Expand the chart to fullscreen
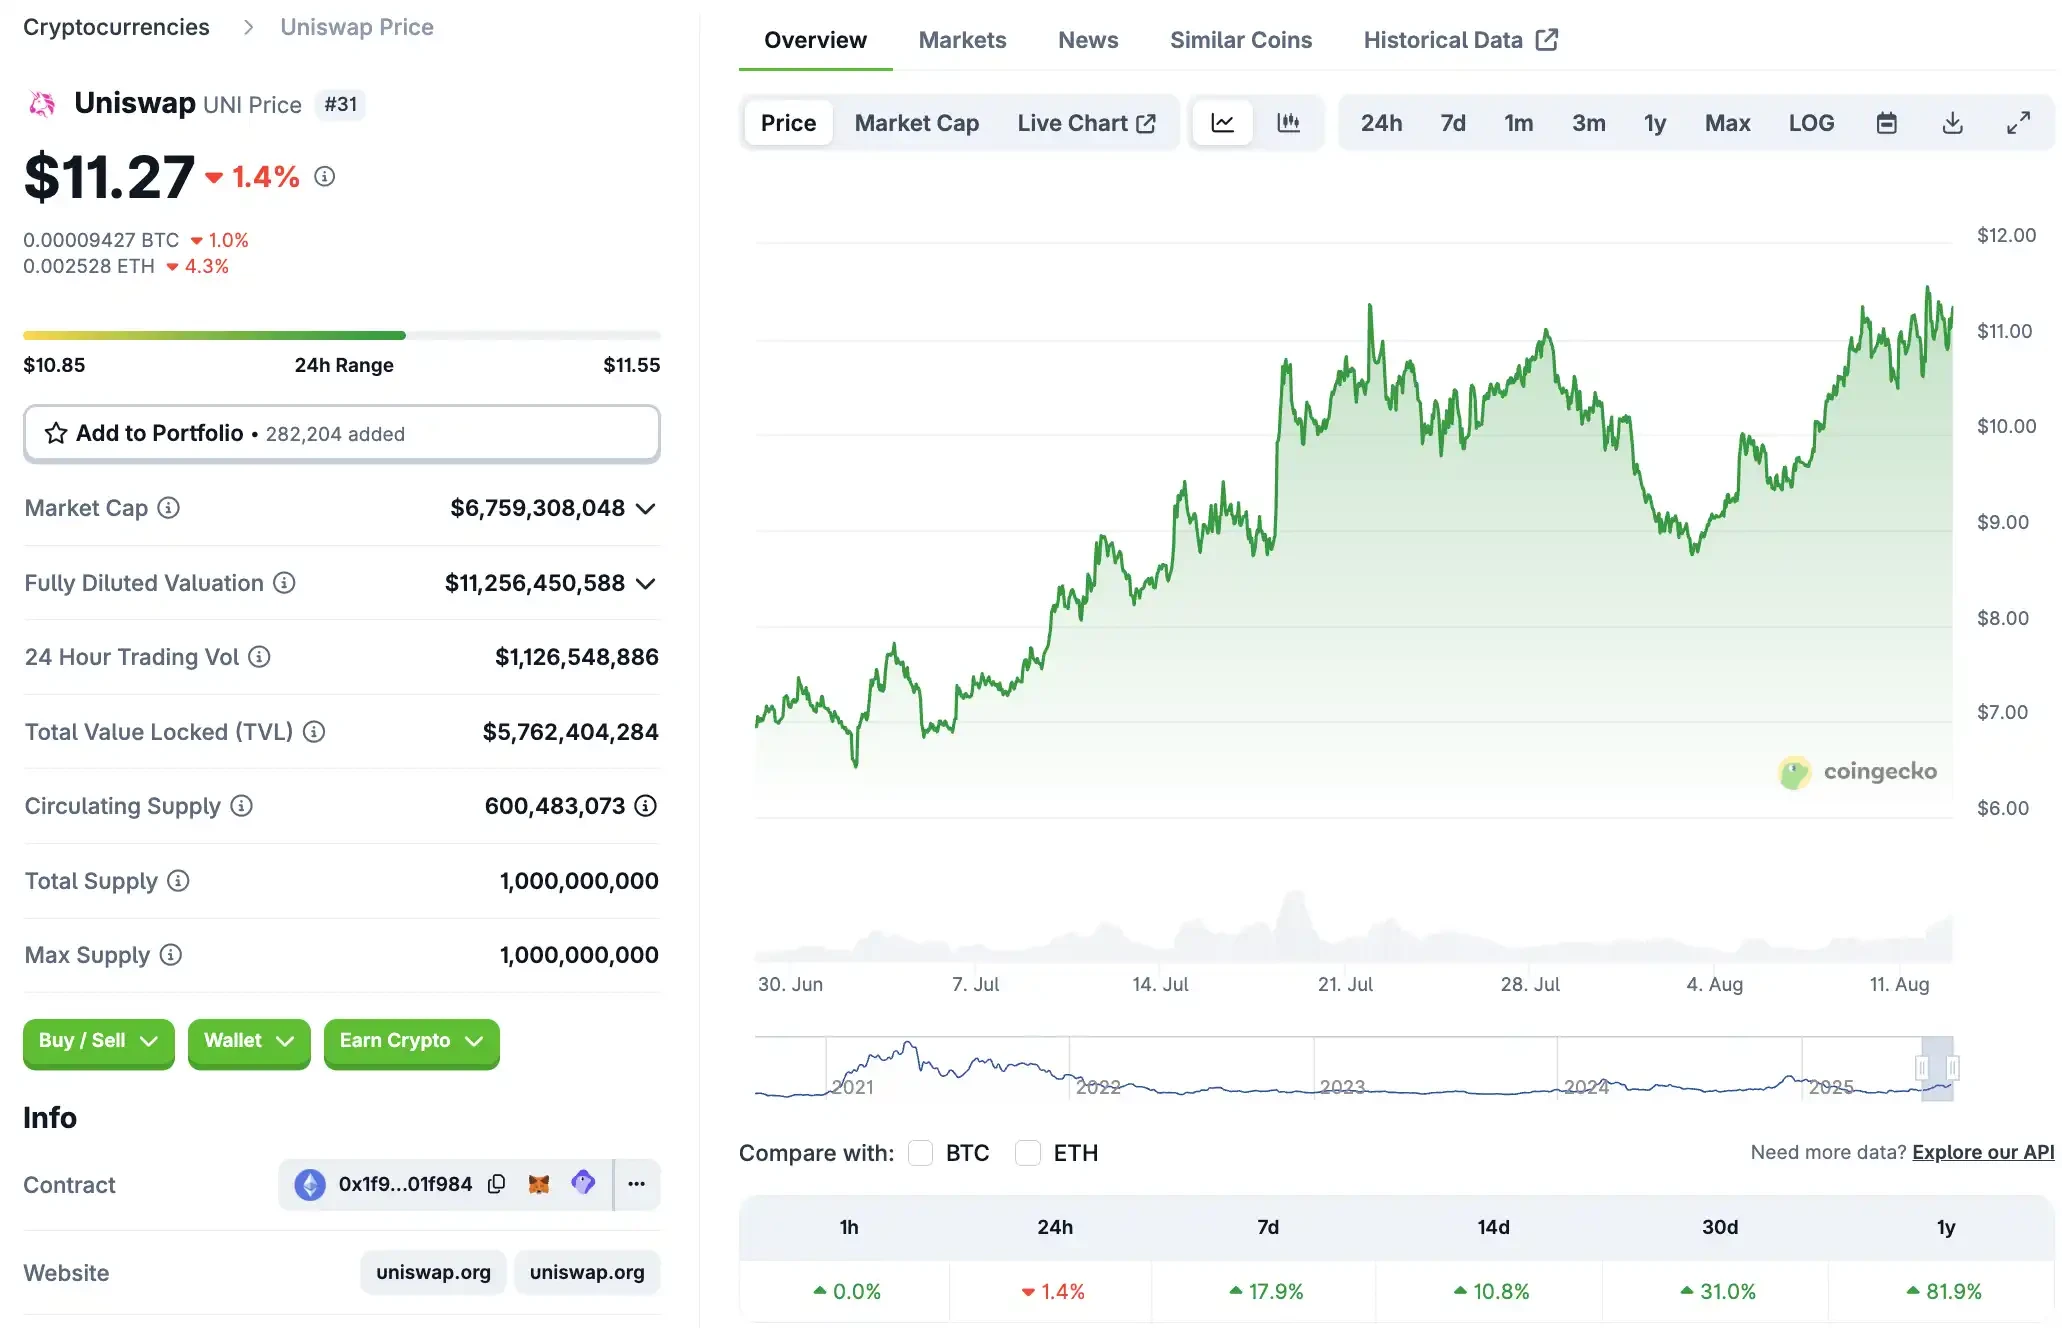 pos(2018,122)
